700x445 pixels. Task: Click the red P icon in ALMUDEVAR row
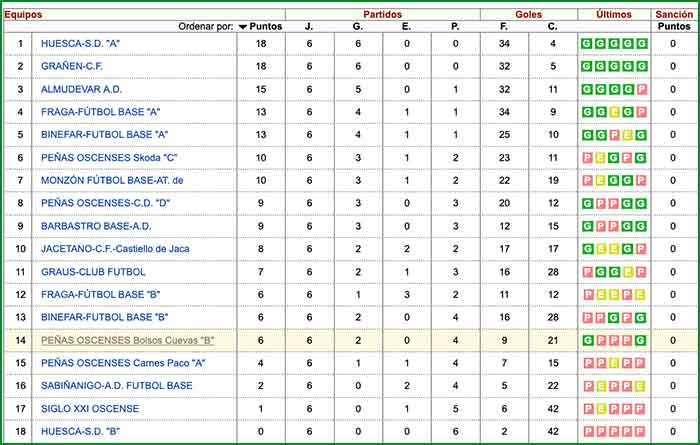point(641,89)
